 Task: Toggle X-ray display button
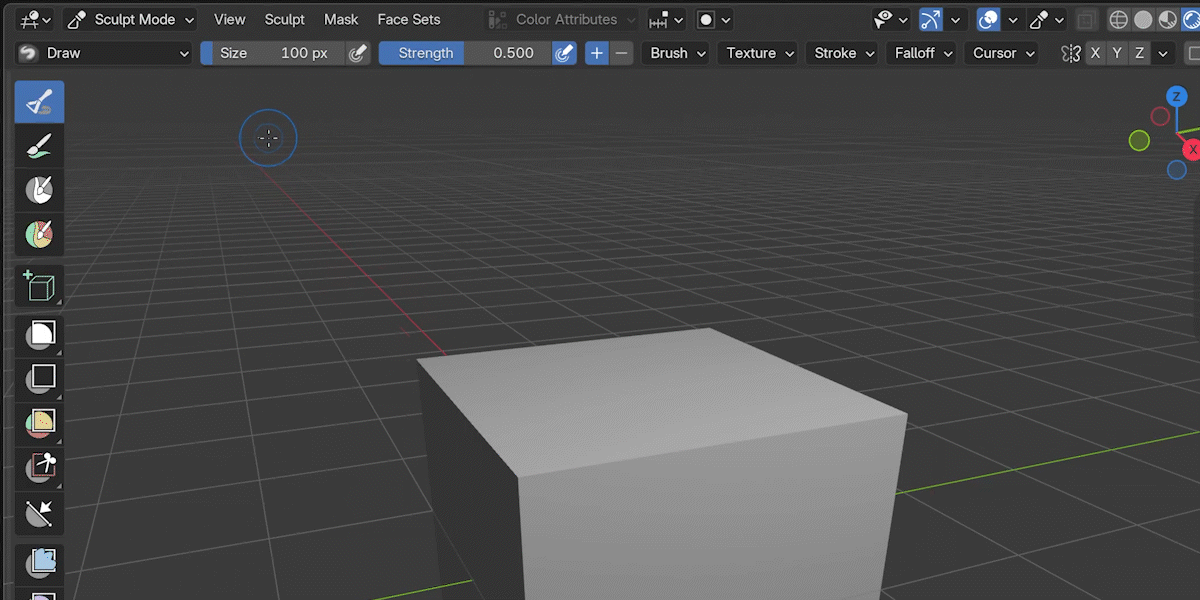coord(1086,19)
